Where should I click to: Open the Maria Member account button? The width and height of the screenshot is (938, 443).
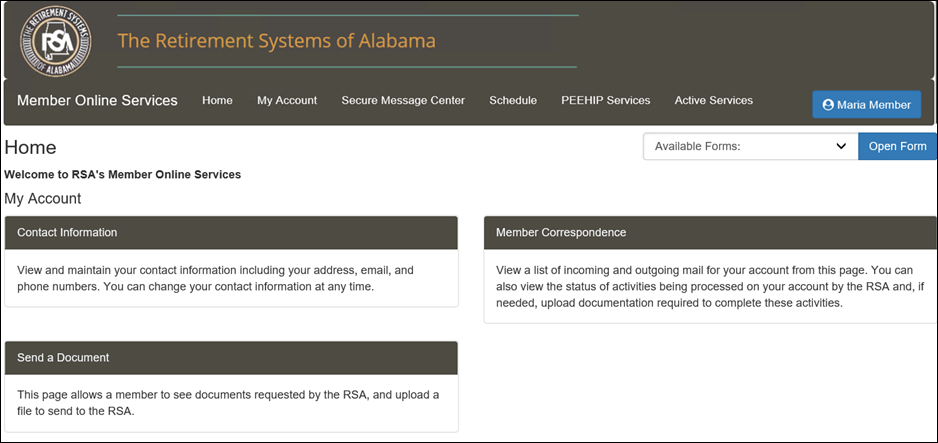(x=867, y=105)
